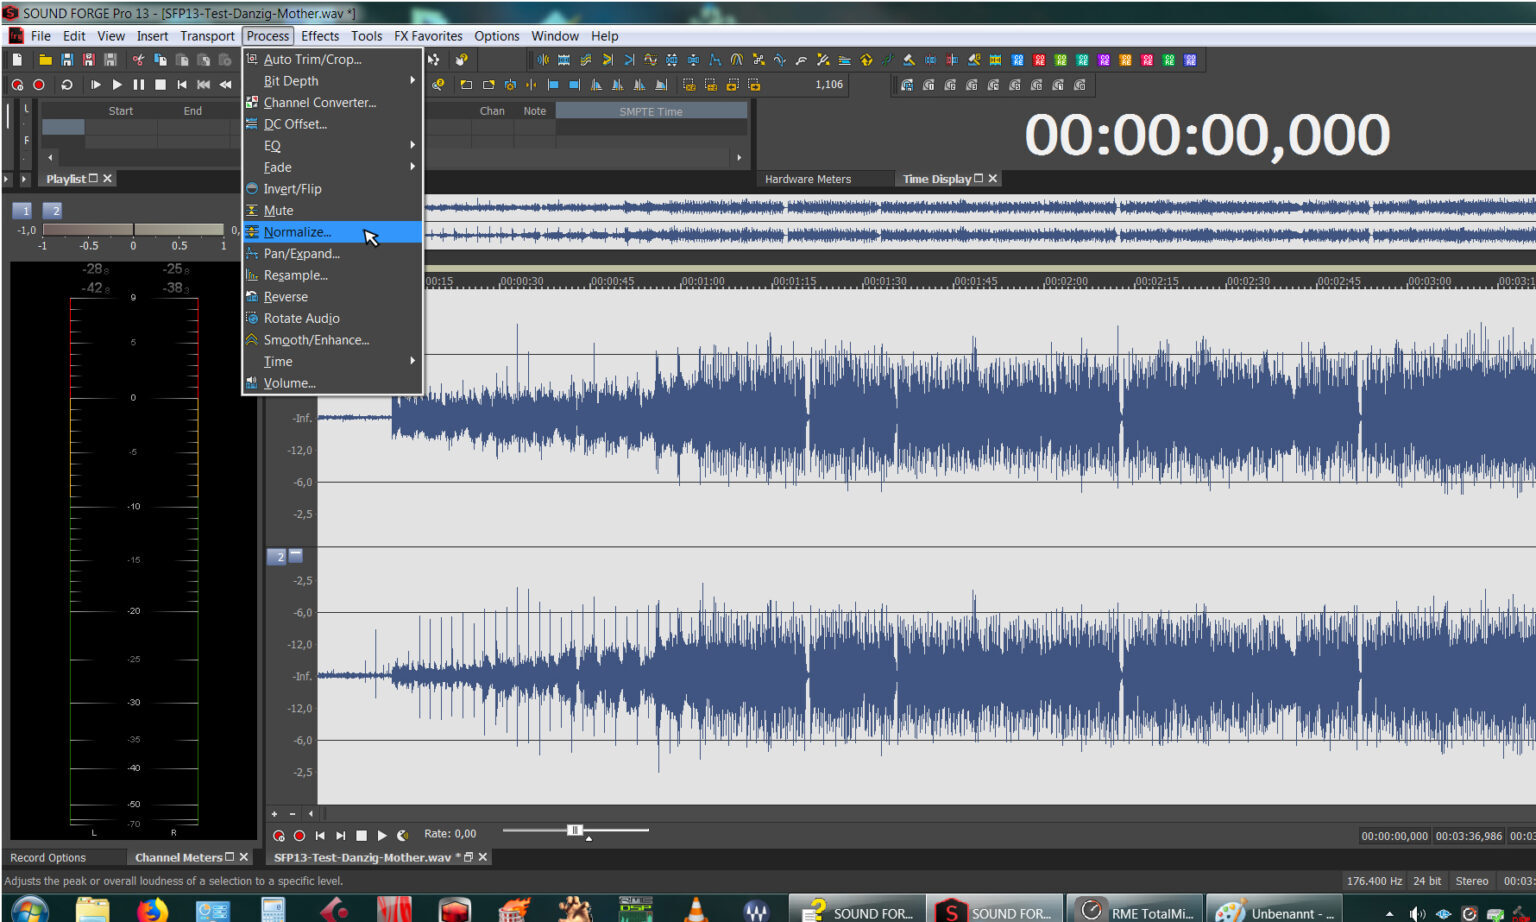Viewport: 1536px width, 922px height.
Task: Pause playback in the transport toolbar
Action: coord(138,85)
